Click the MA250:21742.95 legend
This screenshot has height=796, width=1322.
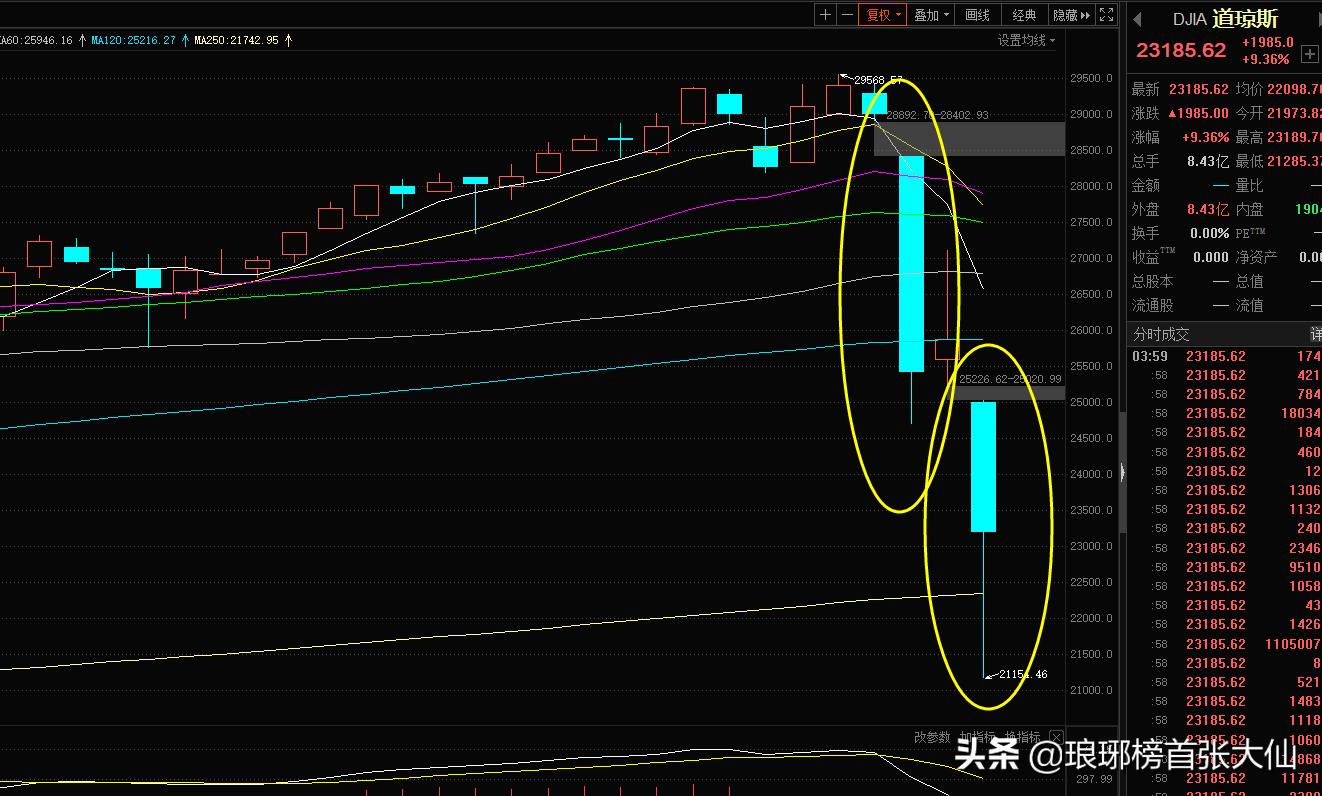tap(236, 40)
